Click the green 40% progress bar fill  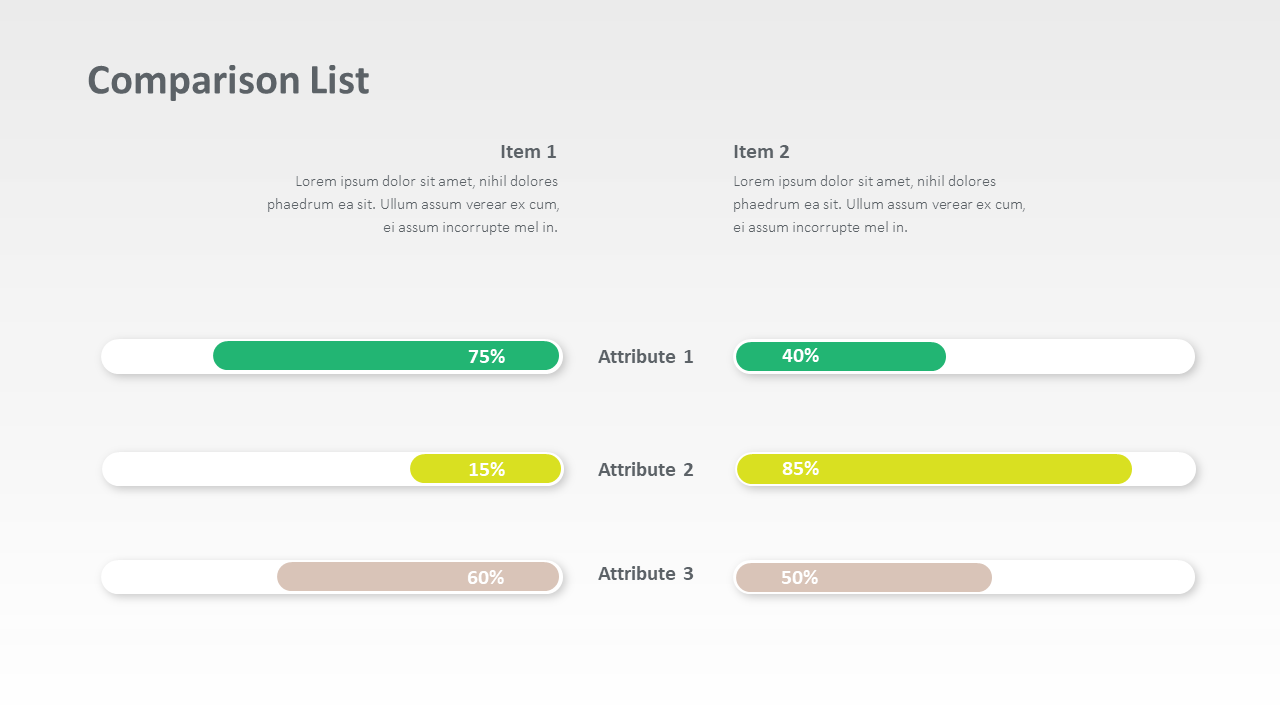click(840, 356)
